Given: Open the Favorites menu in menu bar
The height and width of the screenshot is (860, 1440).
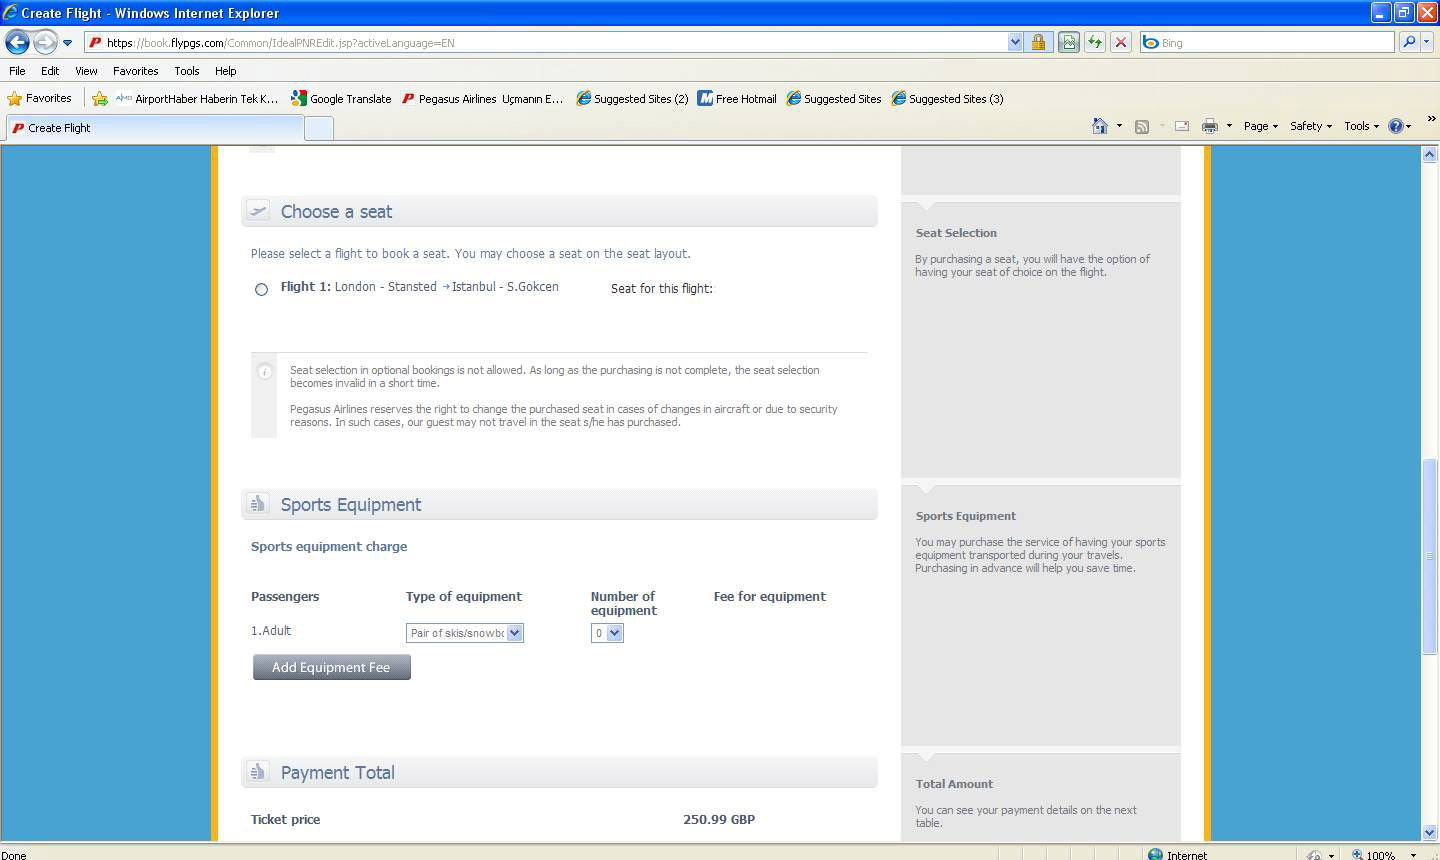Looking at the screenshot, I should coord(135,71).
